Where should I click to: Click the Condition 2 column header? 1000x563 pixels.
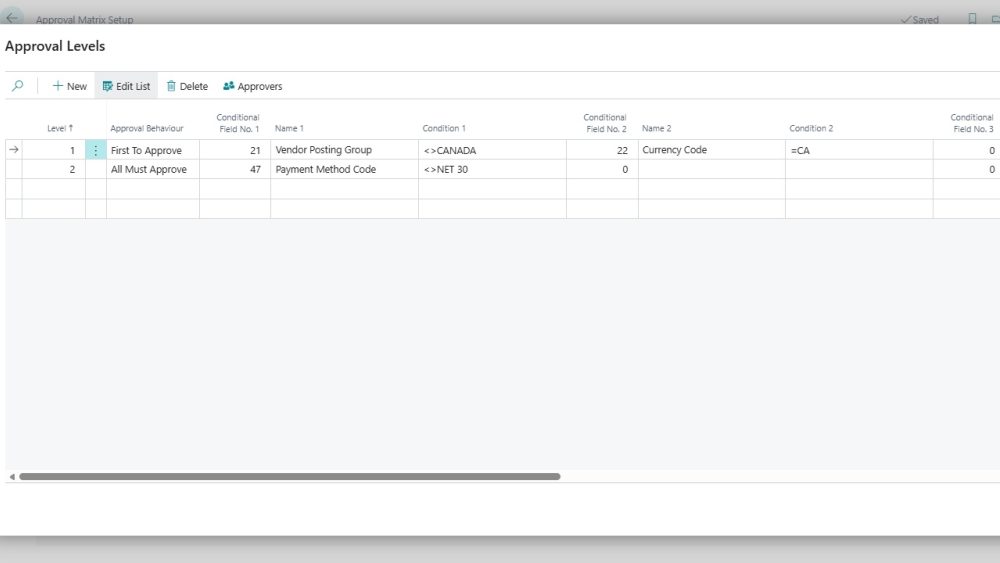click(811, 128)
